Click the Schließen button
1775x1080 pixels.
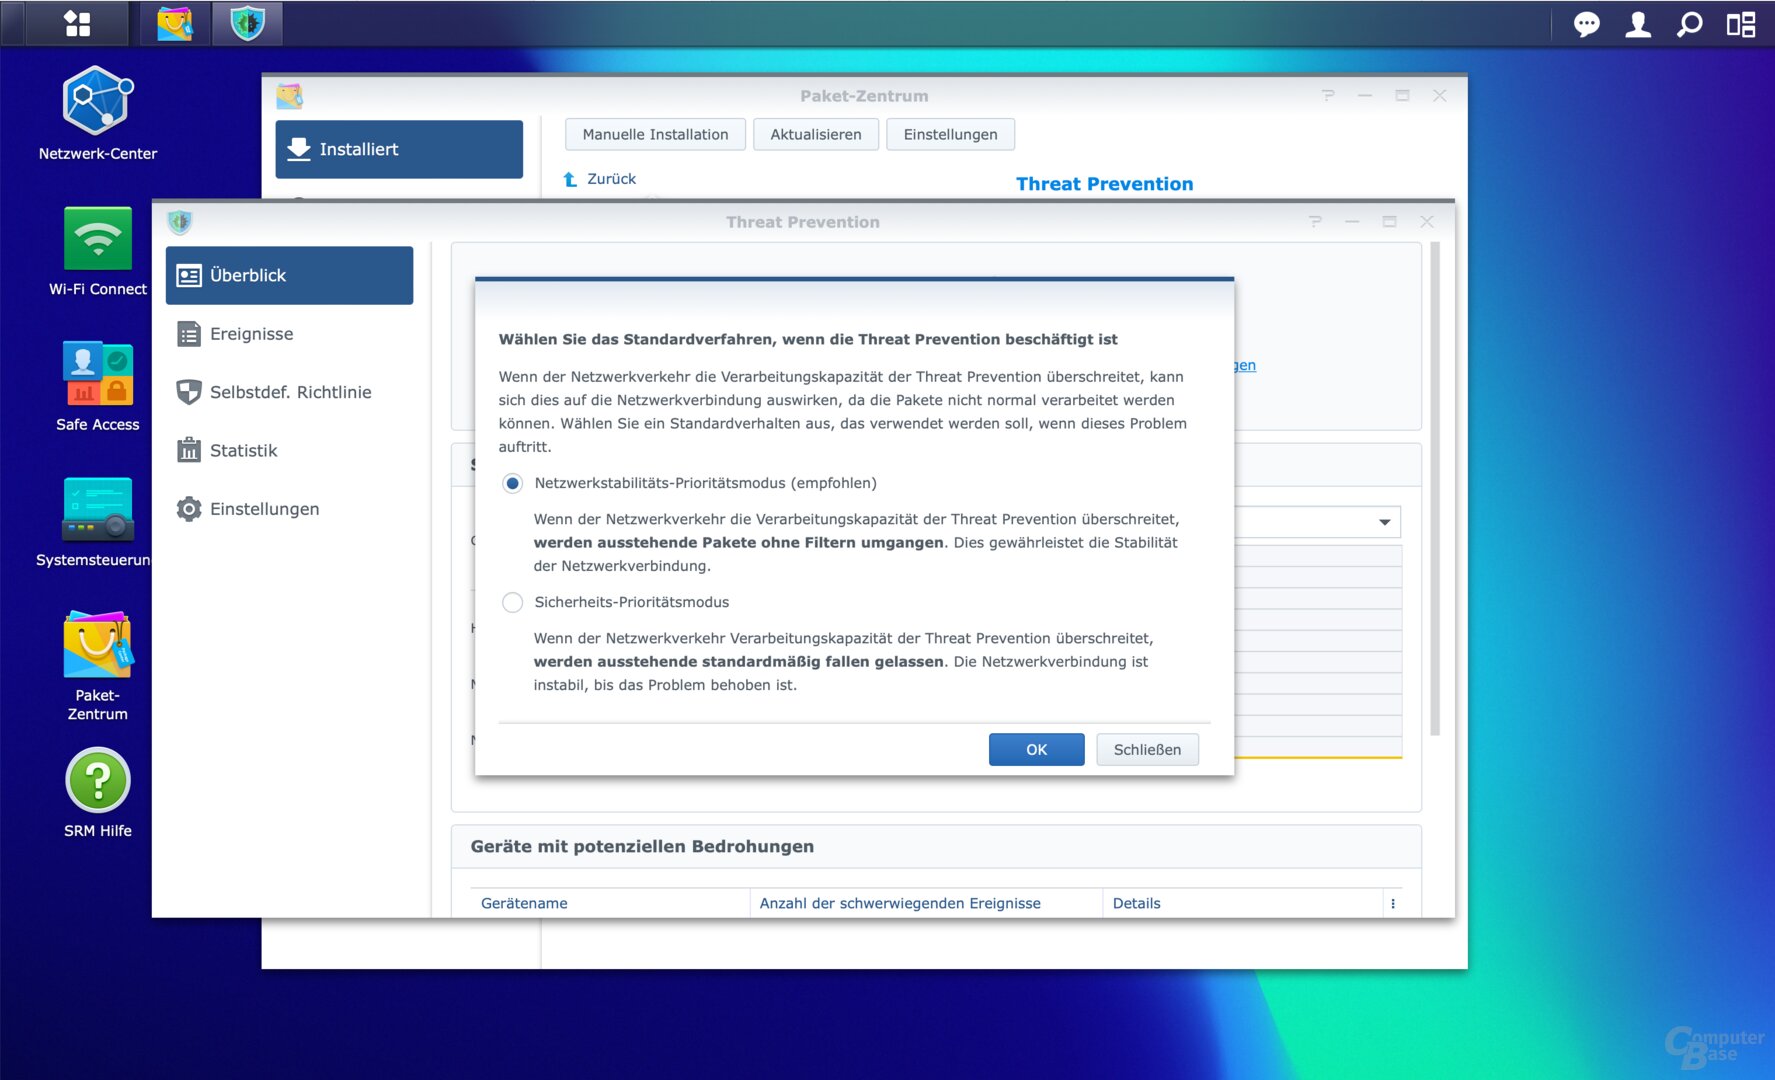[x=1147, y=750]
